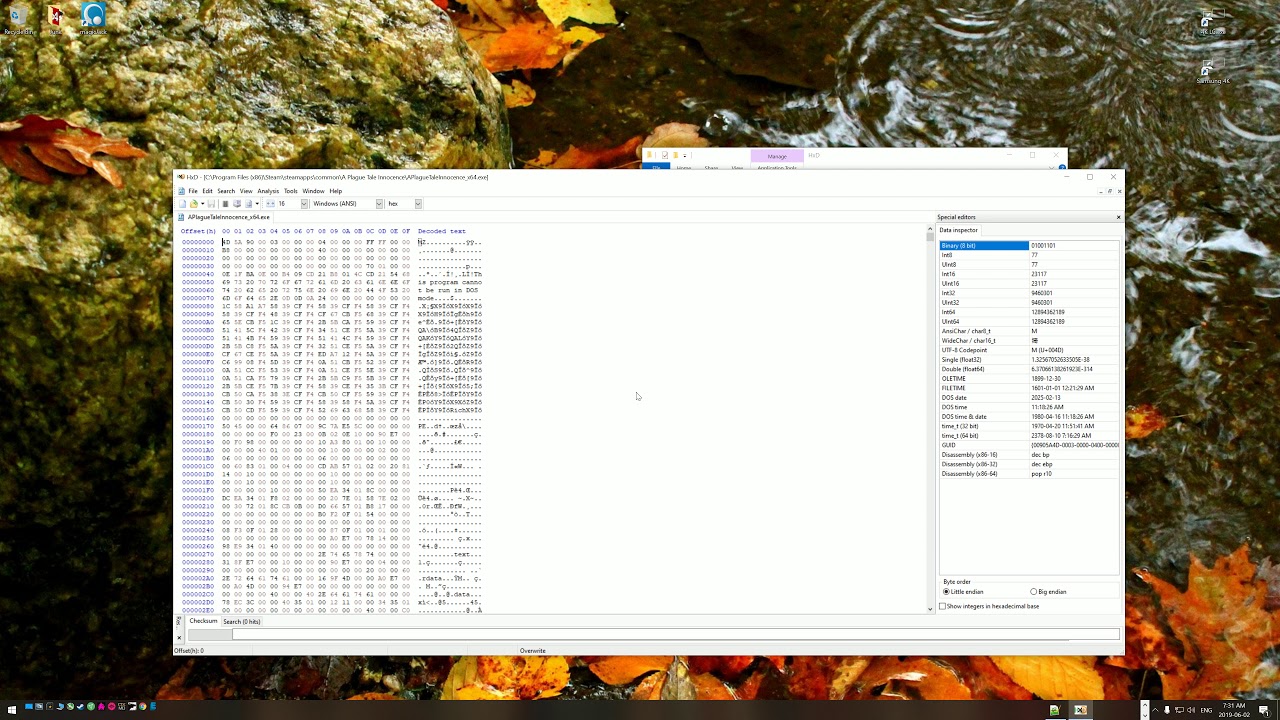Close the bottom results panel
Screen dimensions: 1280x720
(179, 636)
